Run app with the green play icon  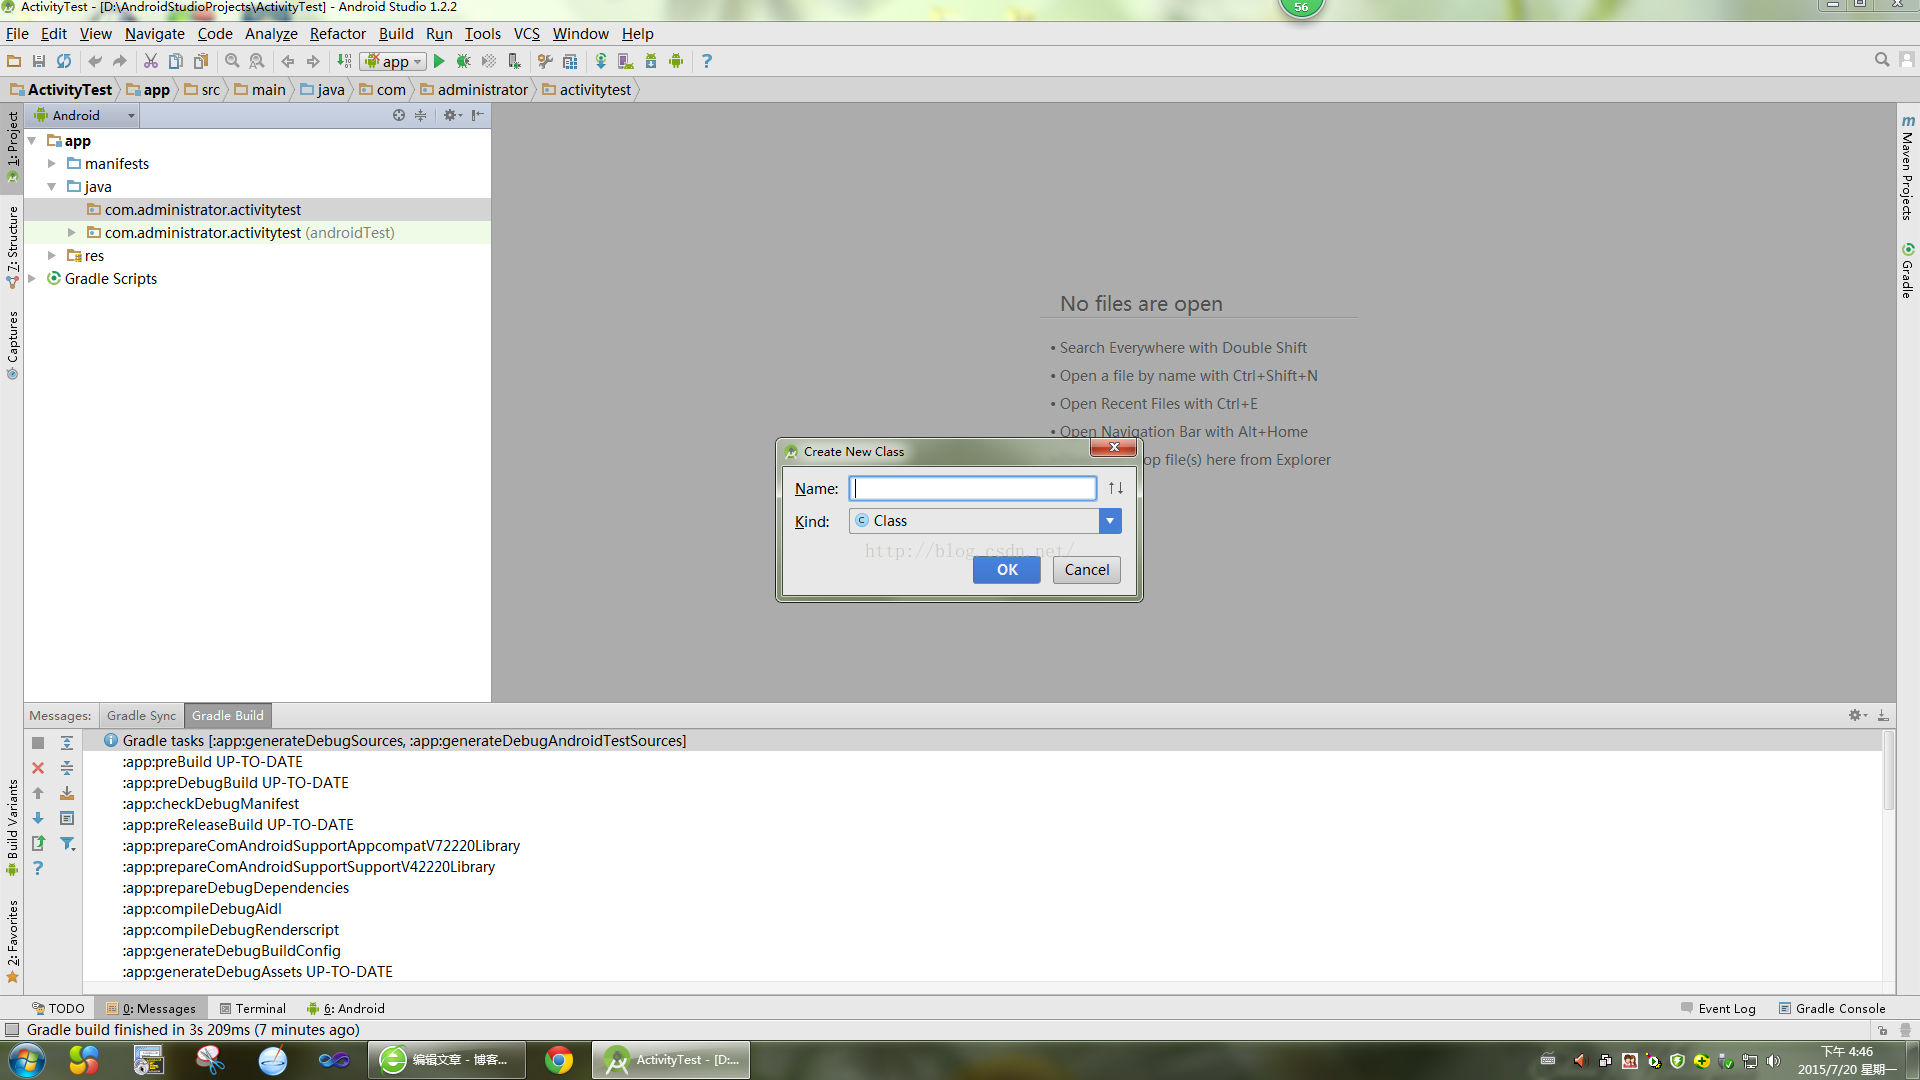click(x=439, y=61)
